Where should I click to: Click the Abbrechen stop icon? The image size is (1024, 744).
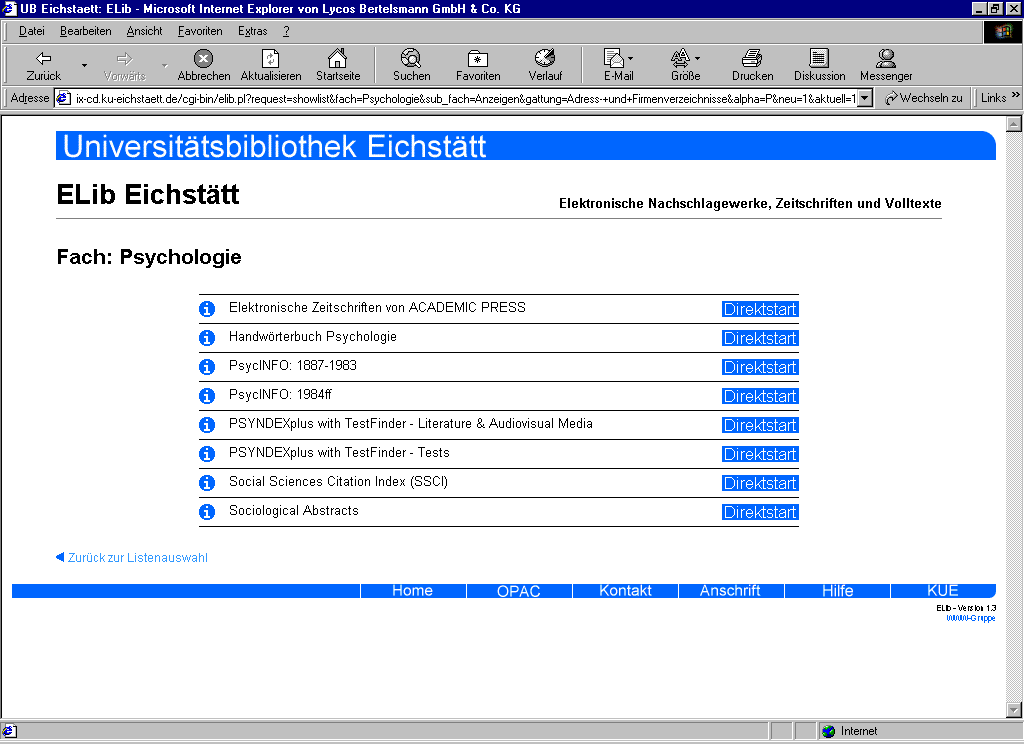pyautogui.click(x=204, y=59)
